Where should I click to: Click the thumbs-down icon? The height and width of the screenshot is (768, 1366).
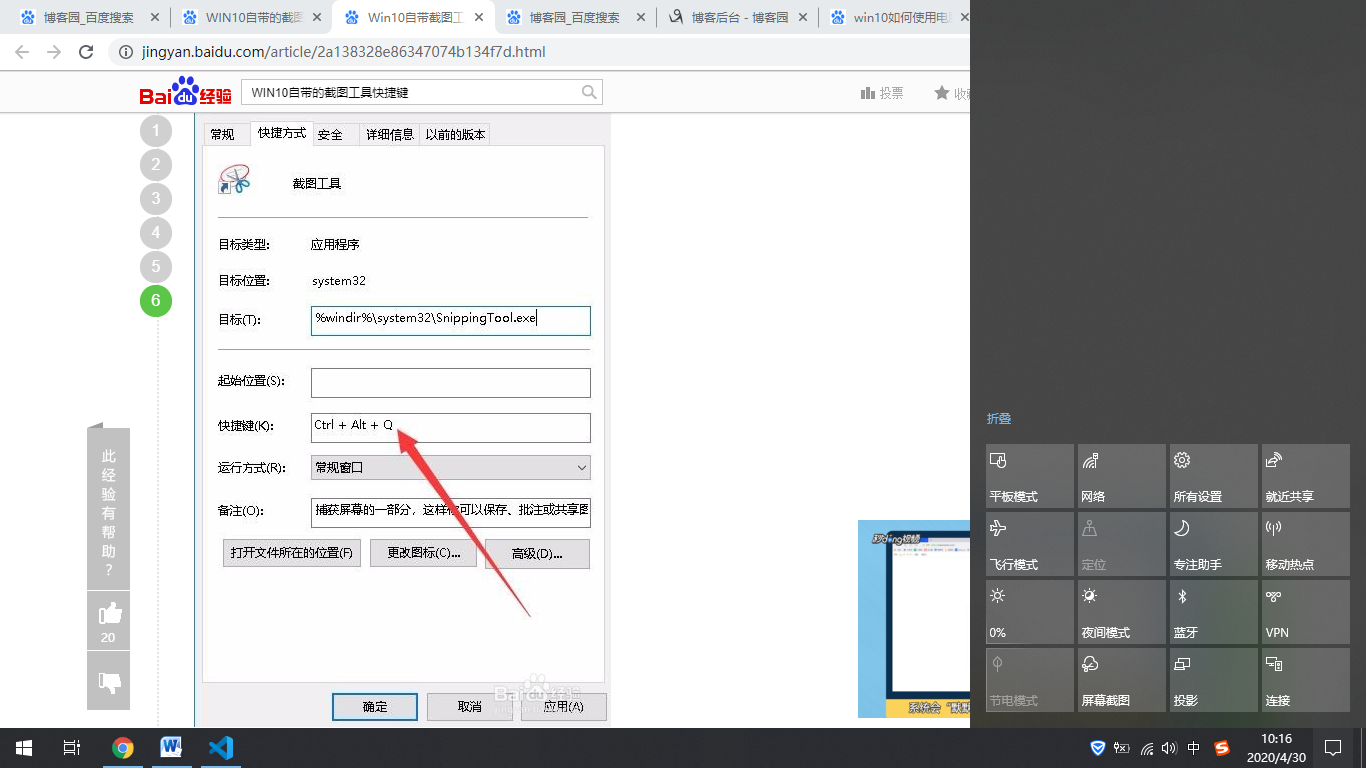coord(109,682)
